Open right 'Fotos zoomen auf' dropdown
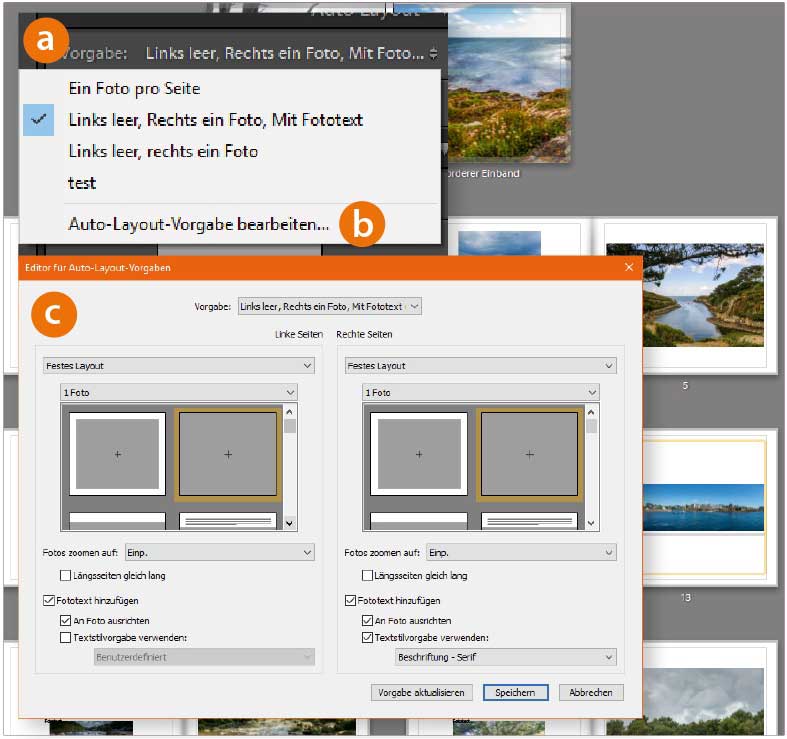 click(520, 552)
